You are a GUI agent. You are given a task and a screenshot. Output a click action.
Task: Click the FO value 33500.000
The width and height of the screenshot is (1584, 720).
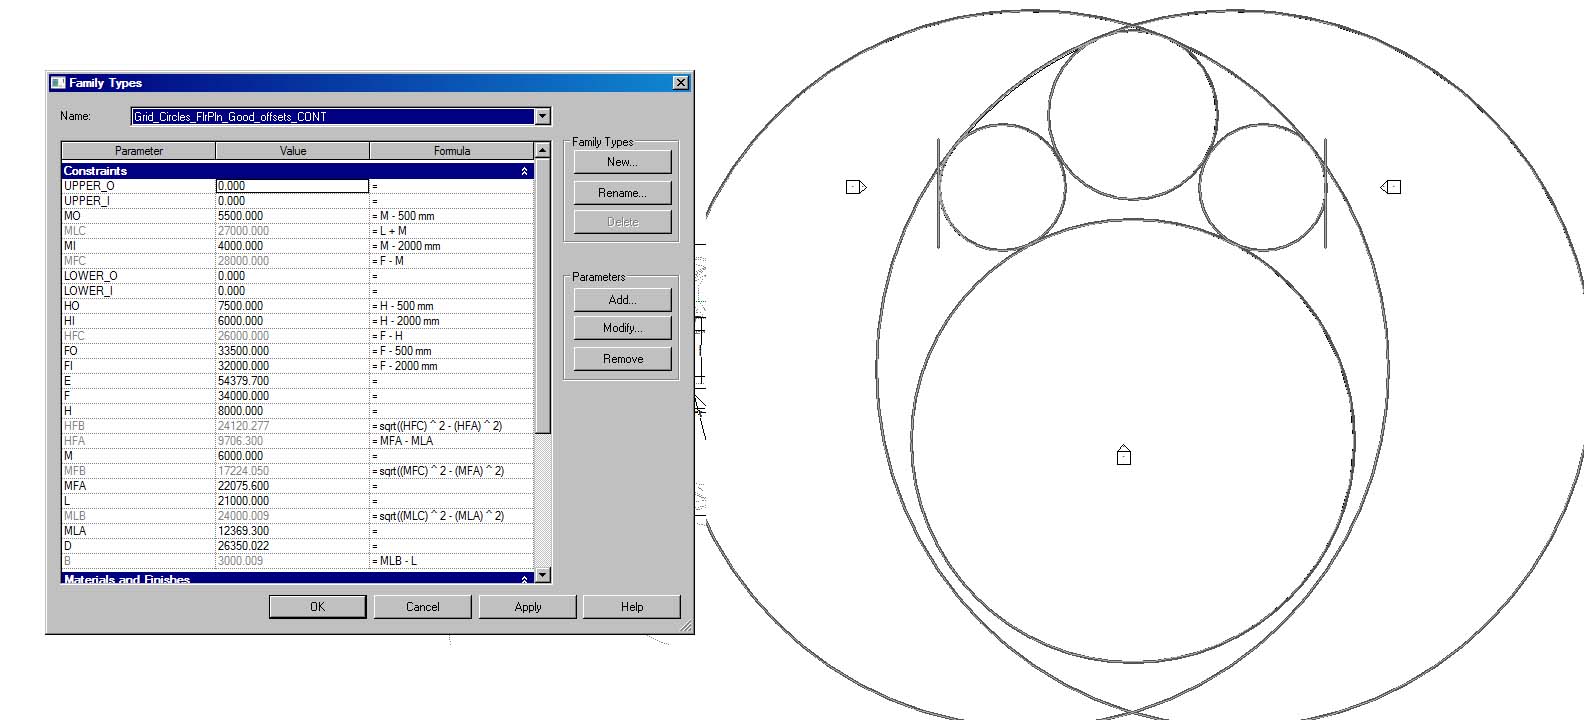[x=292, y=351]
